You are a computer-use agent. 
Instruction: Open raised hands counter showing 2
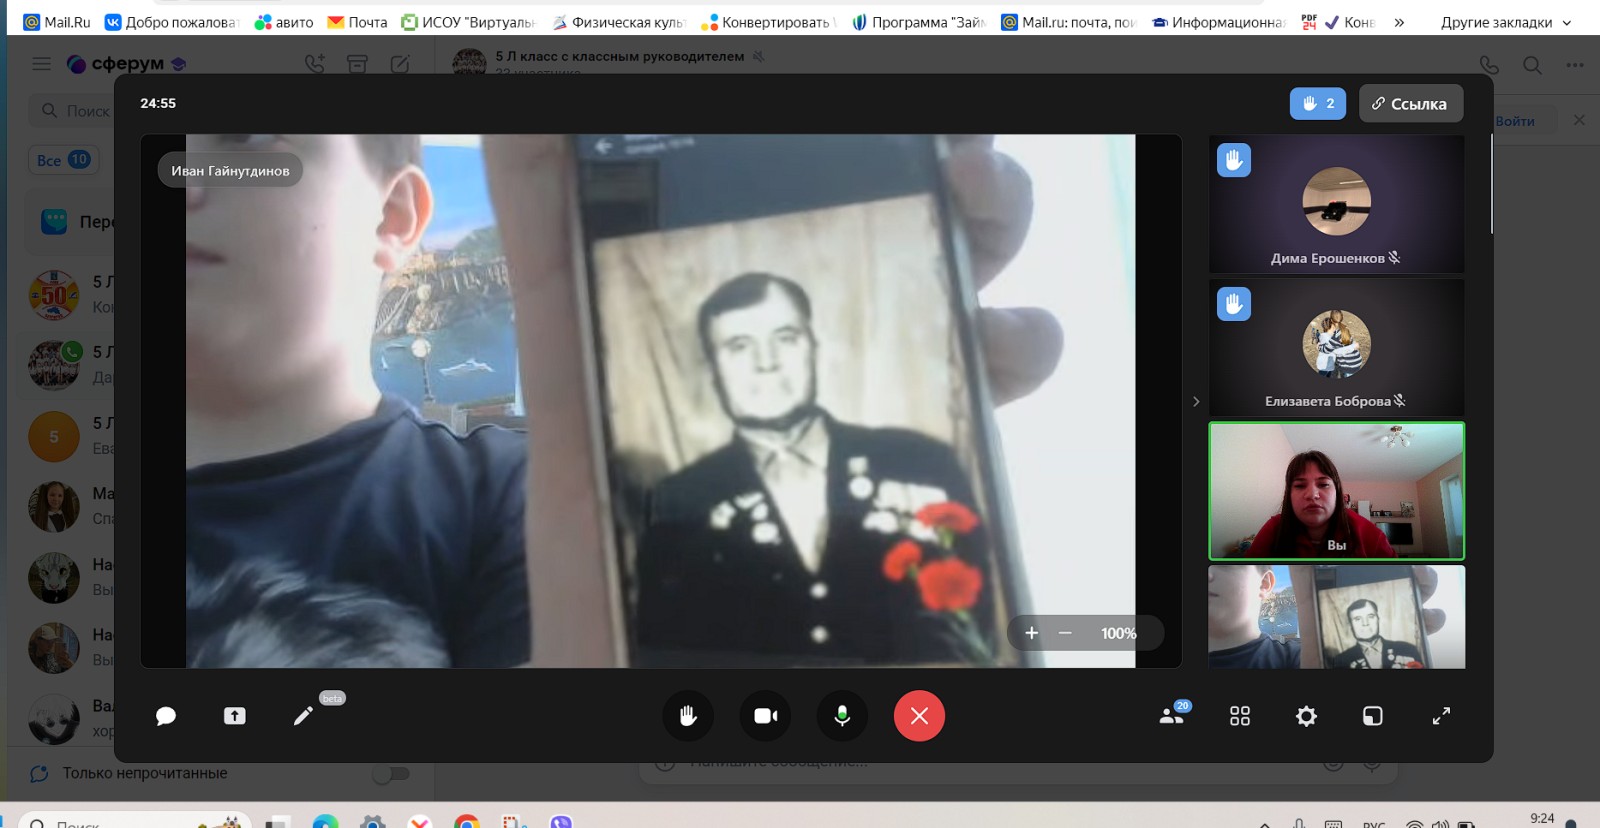click(x=1318, y=103)
